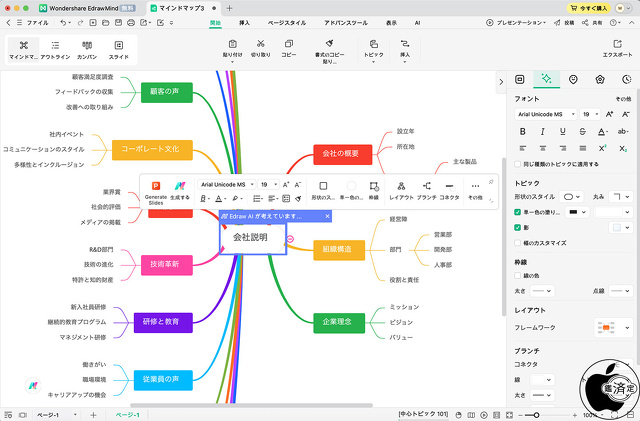Click the ブランチ icon in floating toolbar

[426, 188]
